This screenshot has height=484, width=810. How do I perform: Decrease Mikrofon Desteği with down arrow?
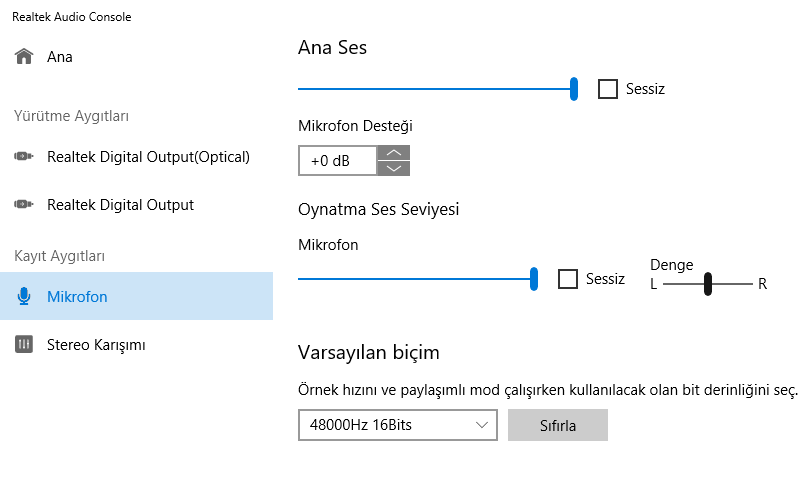[394, 168]
